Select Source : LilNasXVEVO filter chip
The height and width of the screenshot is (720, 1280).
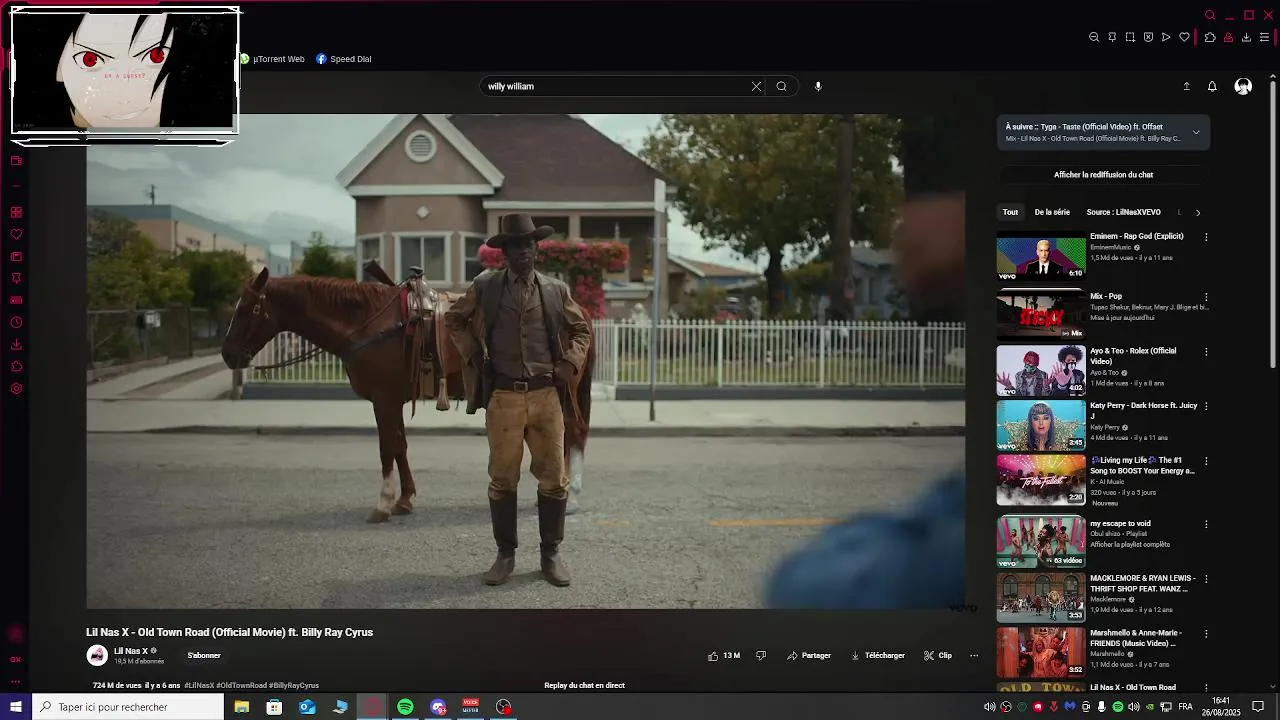click(x=1124, y=212)
